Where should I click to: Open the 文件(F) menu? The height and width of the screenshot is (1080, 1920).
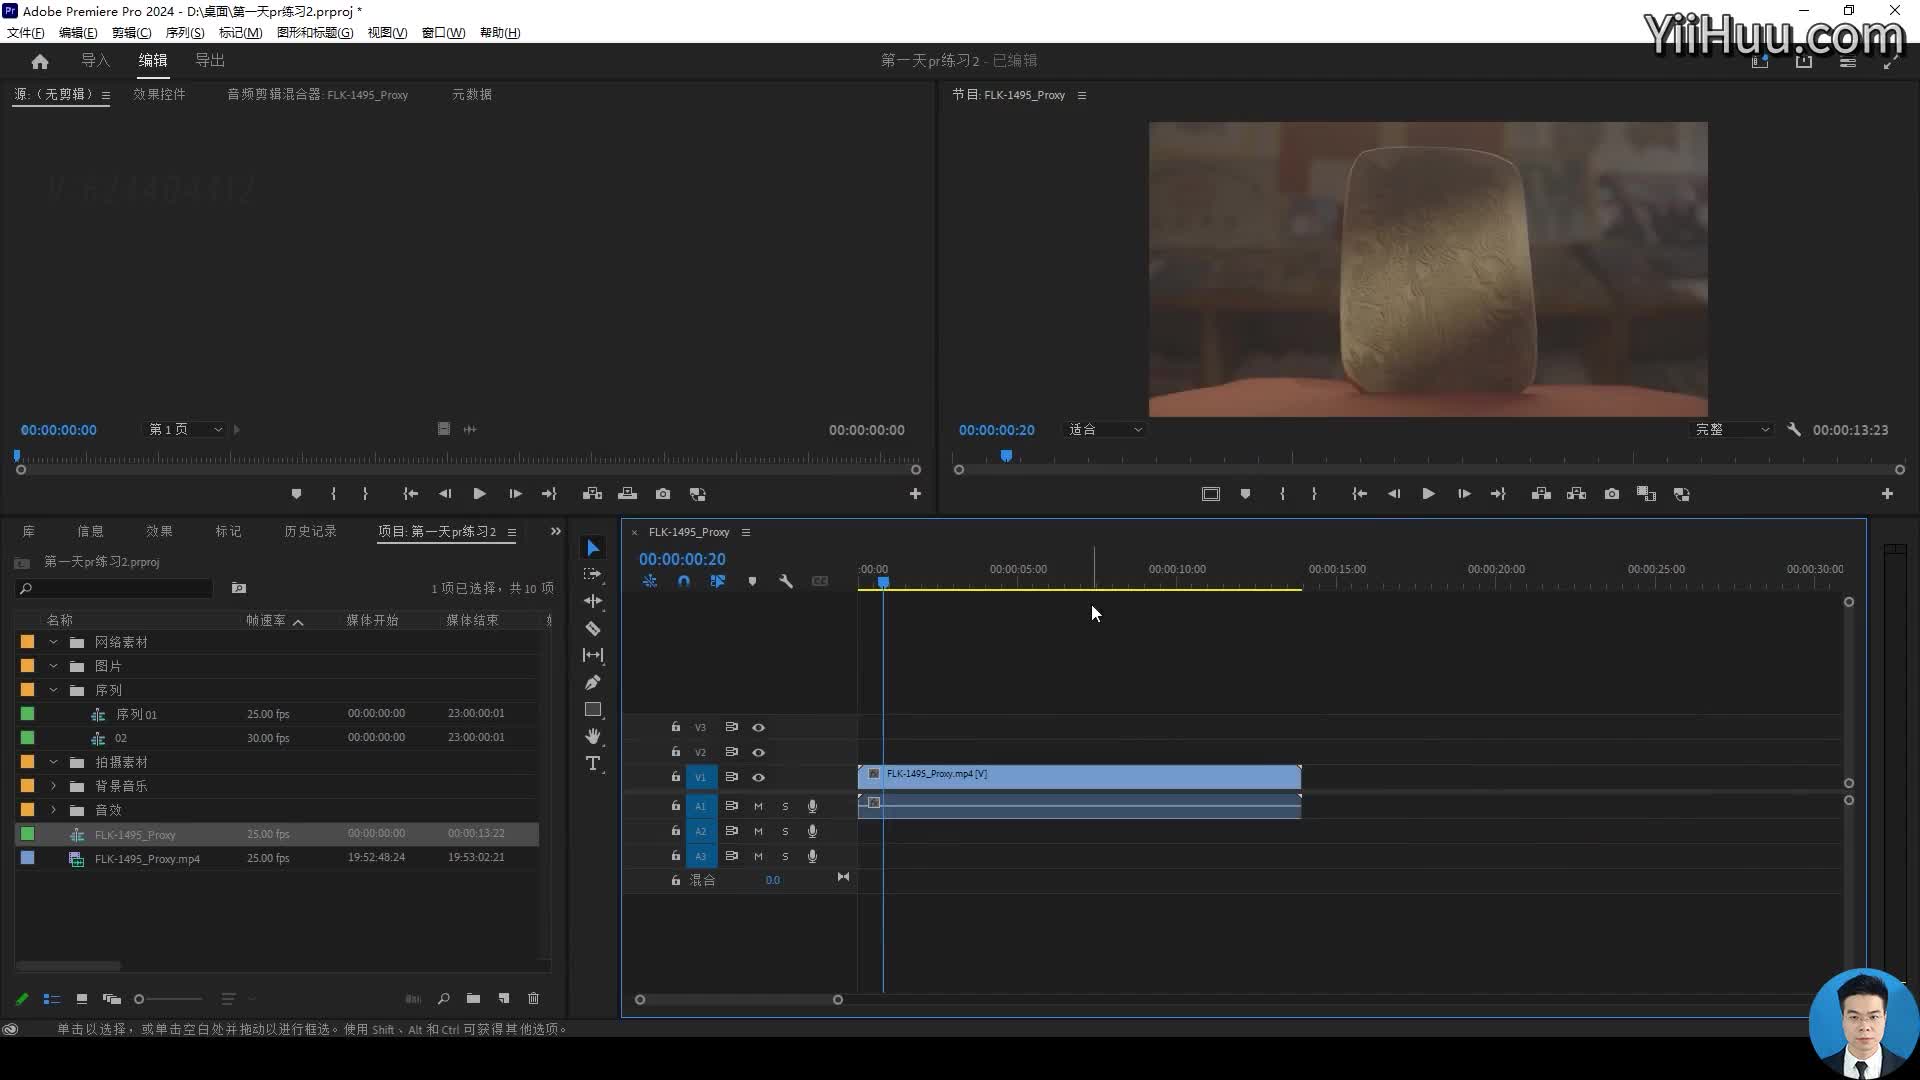click(x=26, y=32)
